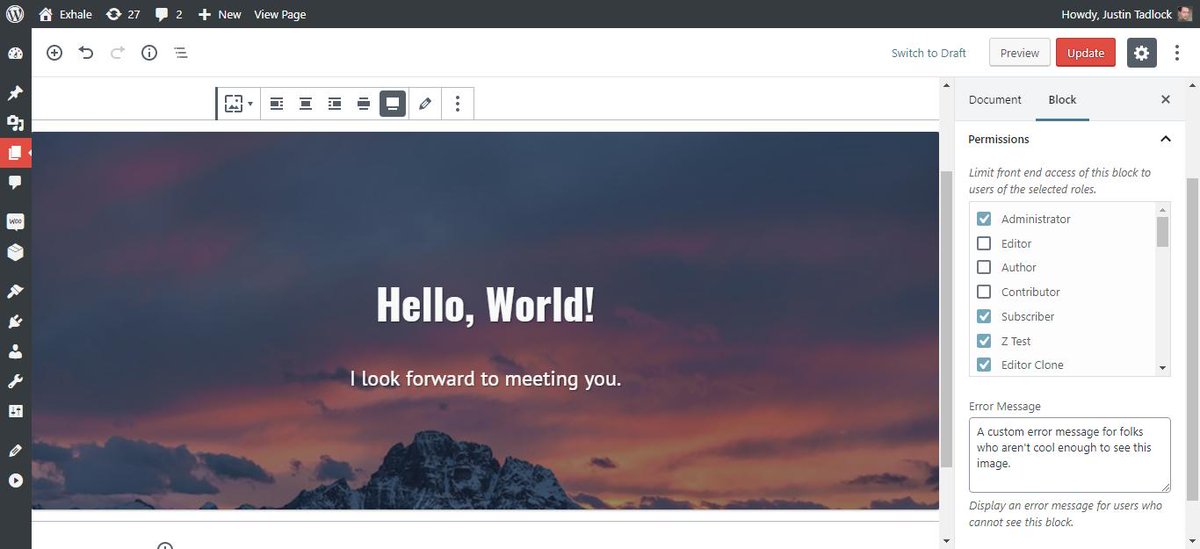Open the pencil icon admin menu
Screen dimensions: 1200x549
click(x=15, y=451)
